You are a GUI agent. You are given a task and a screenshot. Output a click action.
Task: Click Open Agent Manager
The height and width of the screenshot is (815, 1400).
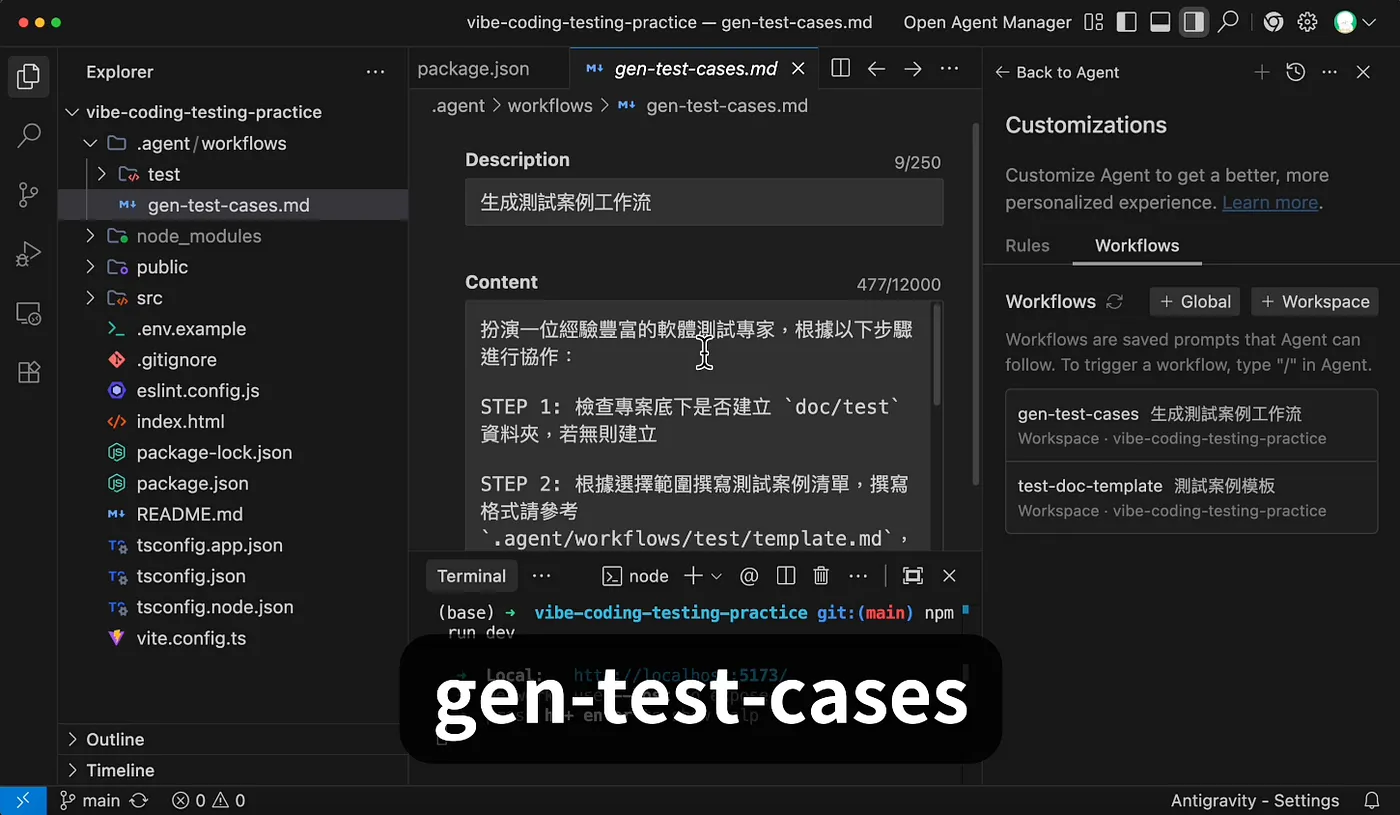click(x=987, y=22)
